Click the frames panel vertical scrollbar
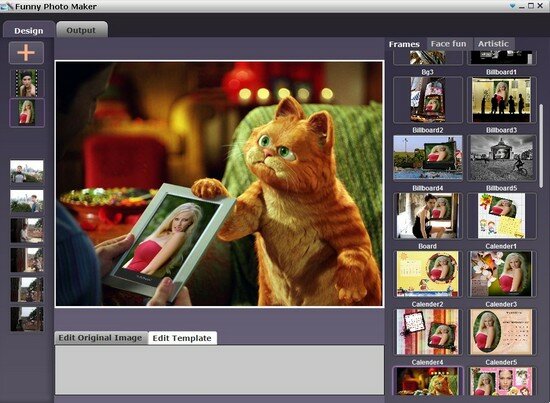Screen dimensions: 550x403 (541, 142)
